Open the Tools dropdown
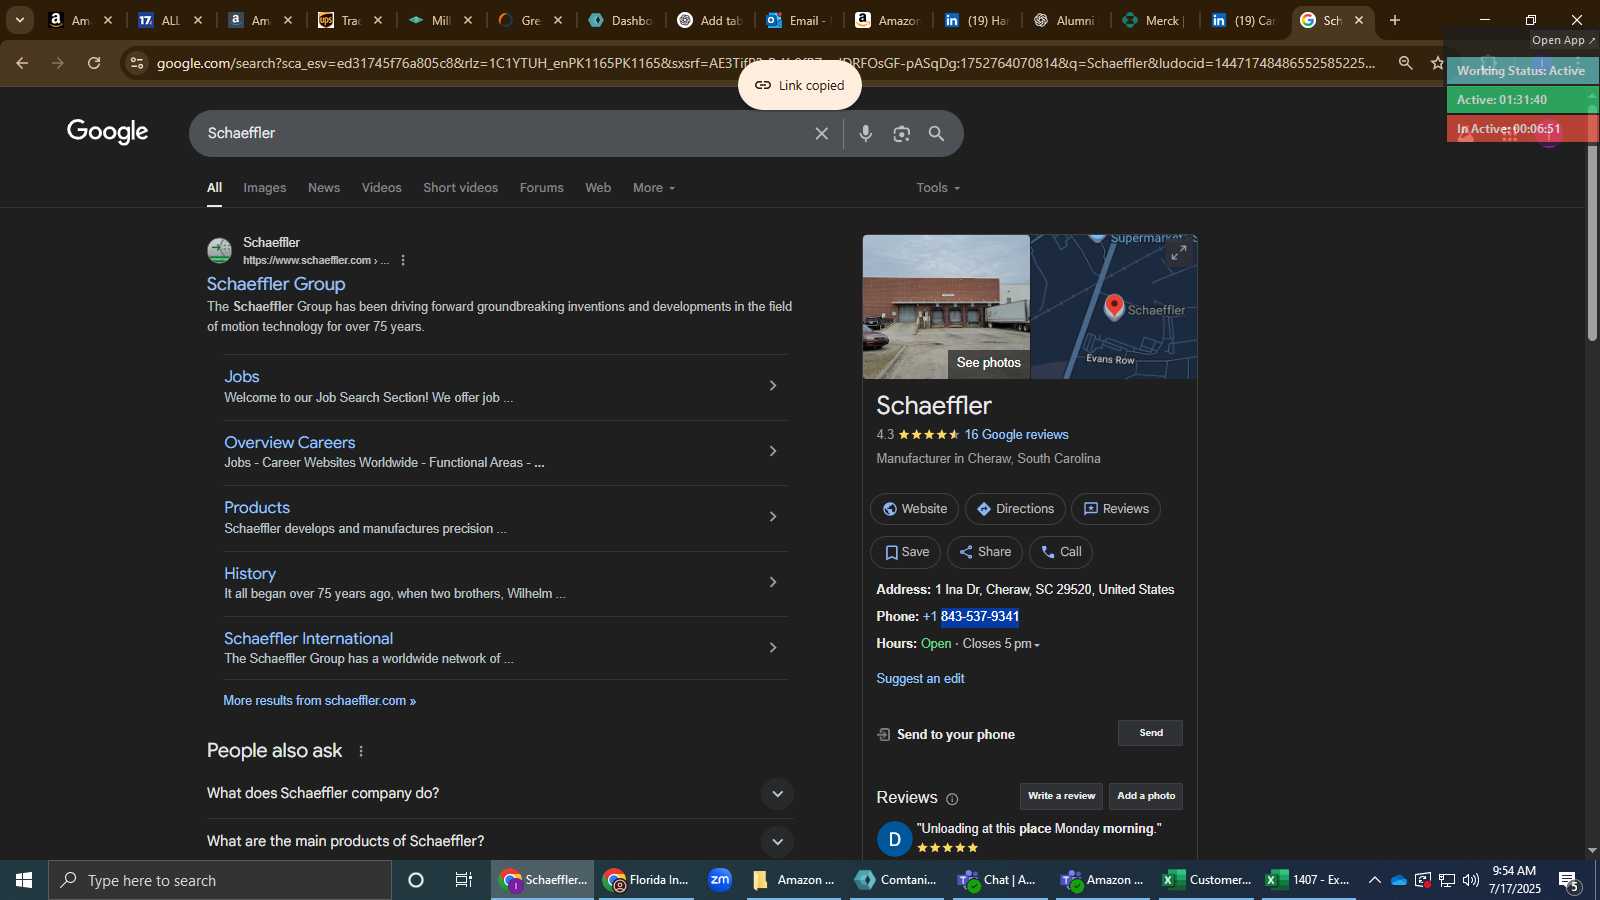Screen dimensions: 1600x900 (x=938, y=188)
